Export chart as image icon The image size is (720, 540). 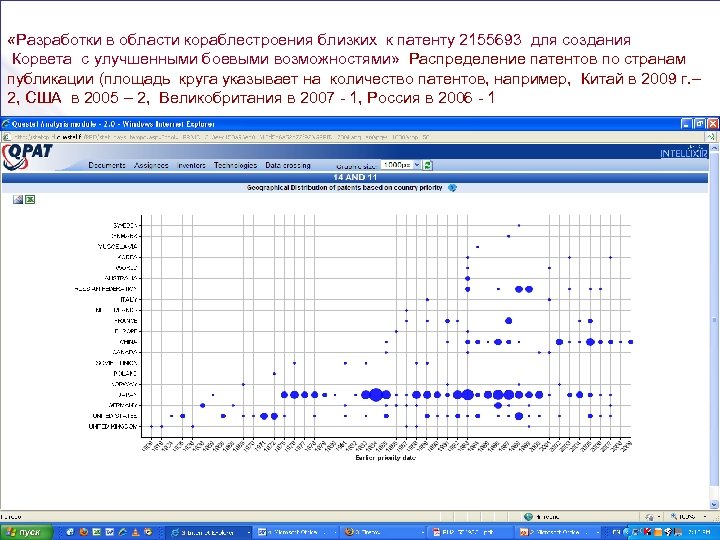(18, 199)
